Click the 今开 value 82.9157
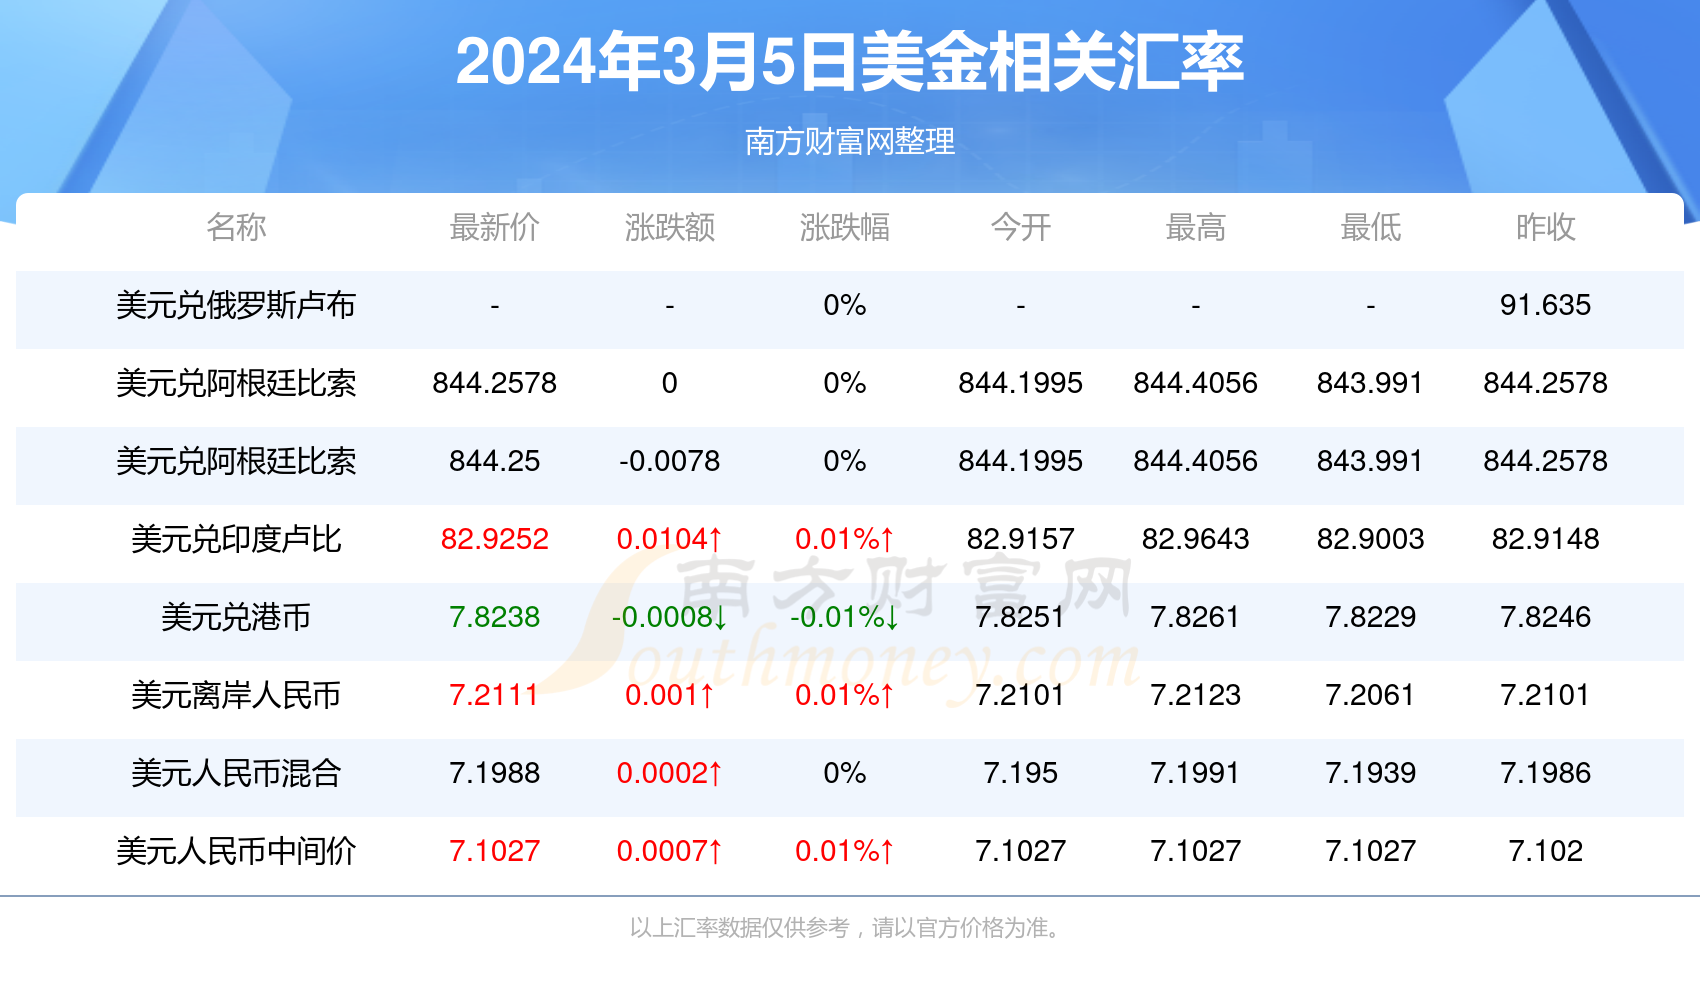The width and height of the screenshot is (1700, 1000). coord(1020,539)
